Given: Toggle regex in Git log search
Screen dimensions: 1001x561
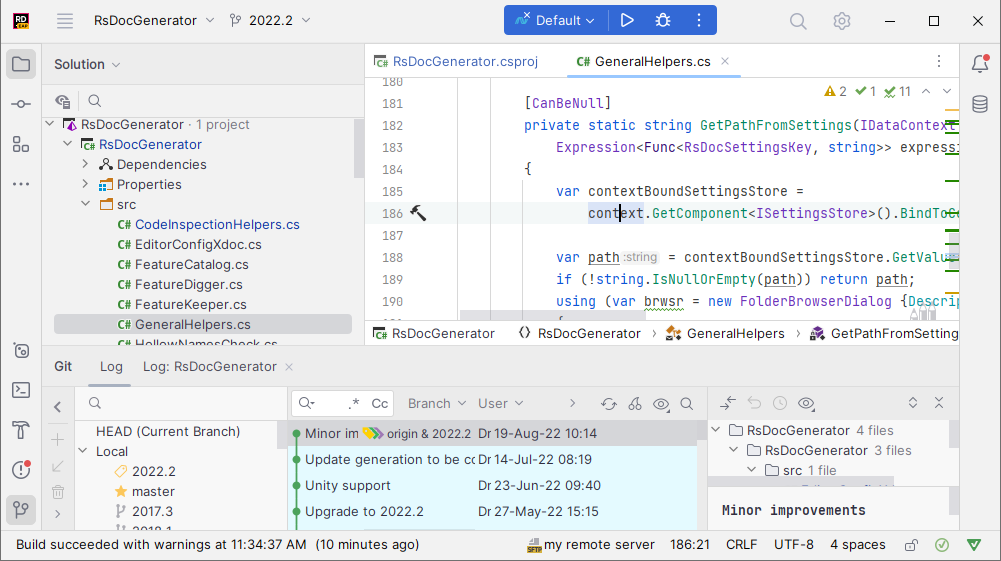Looking at the screenshot, I should click(354, 403).
